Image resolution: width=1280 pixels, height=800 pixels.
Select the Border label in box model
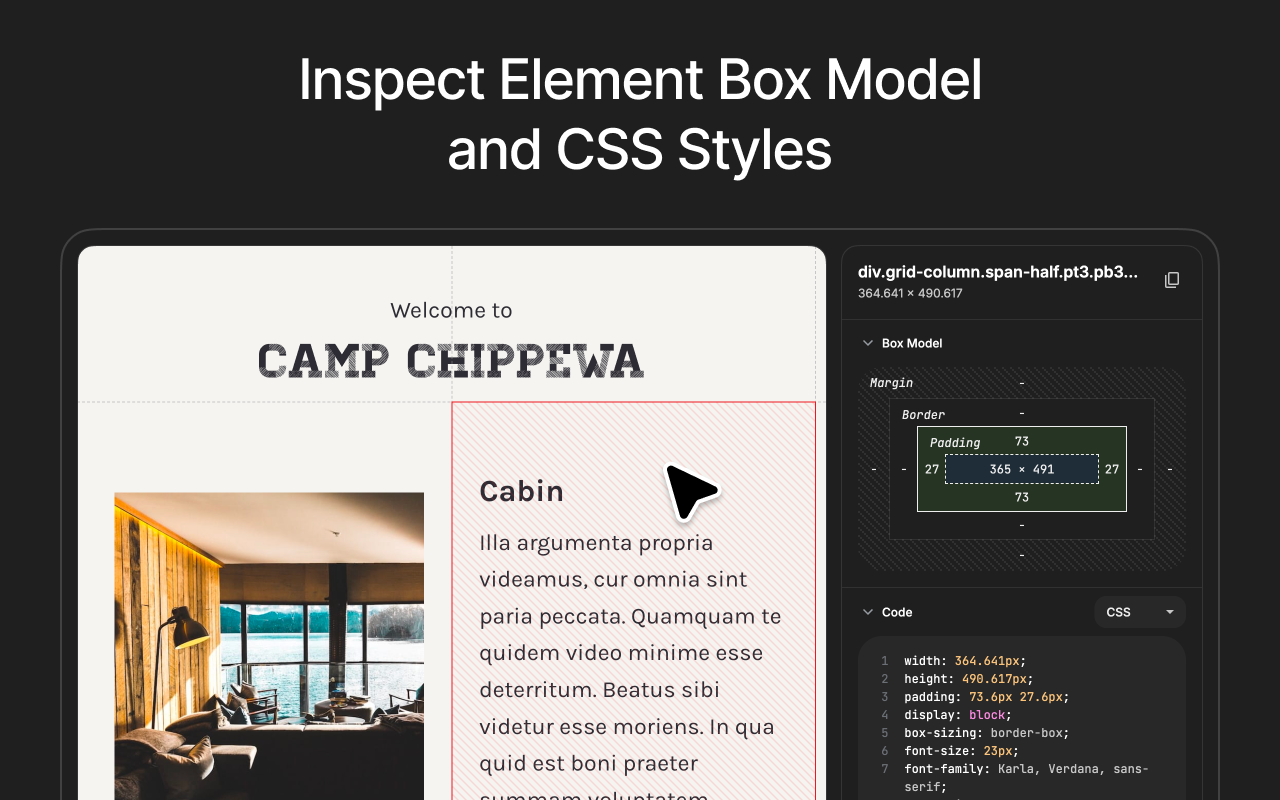pyautogui.click(x=923, y=415)
